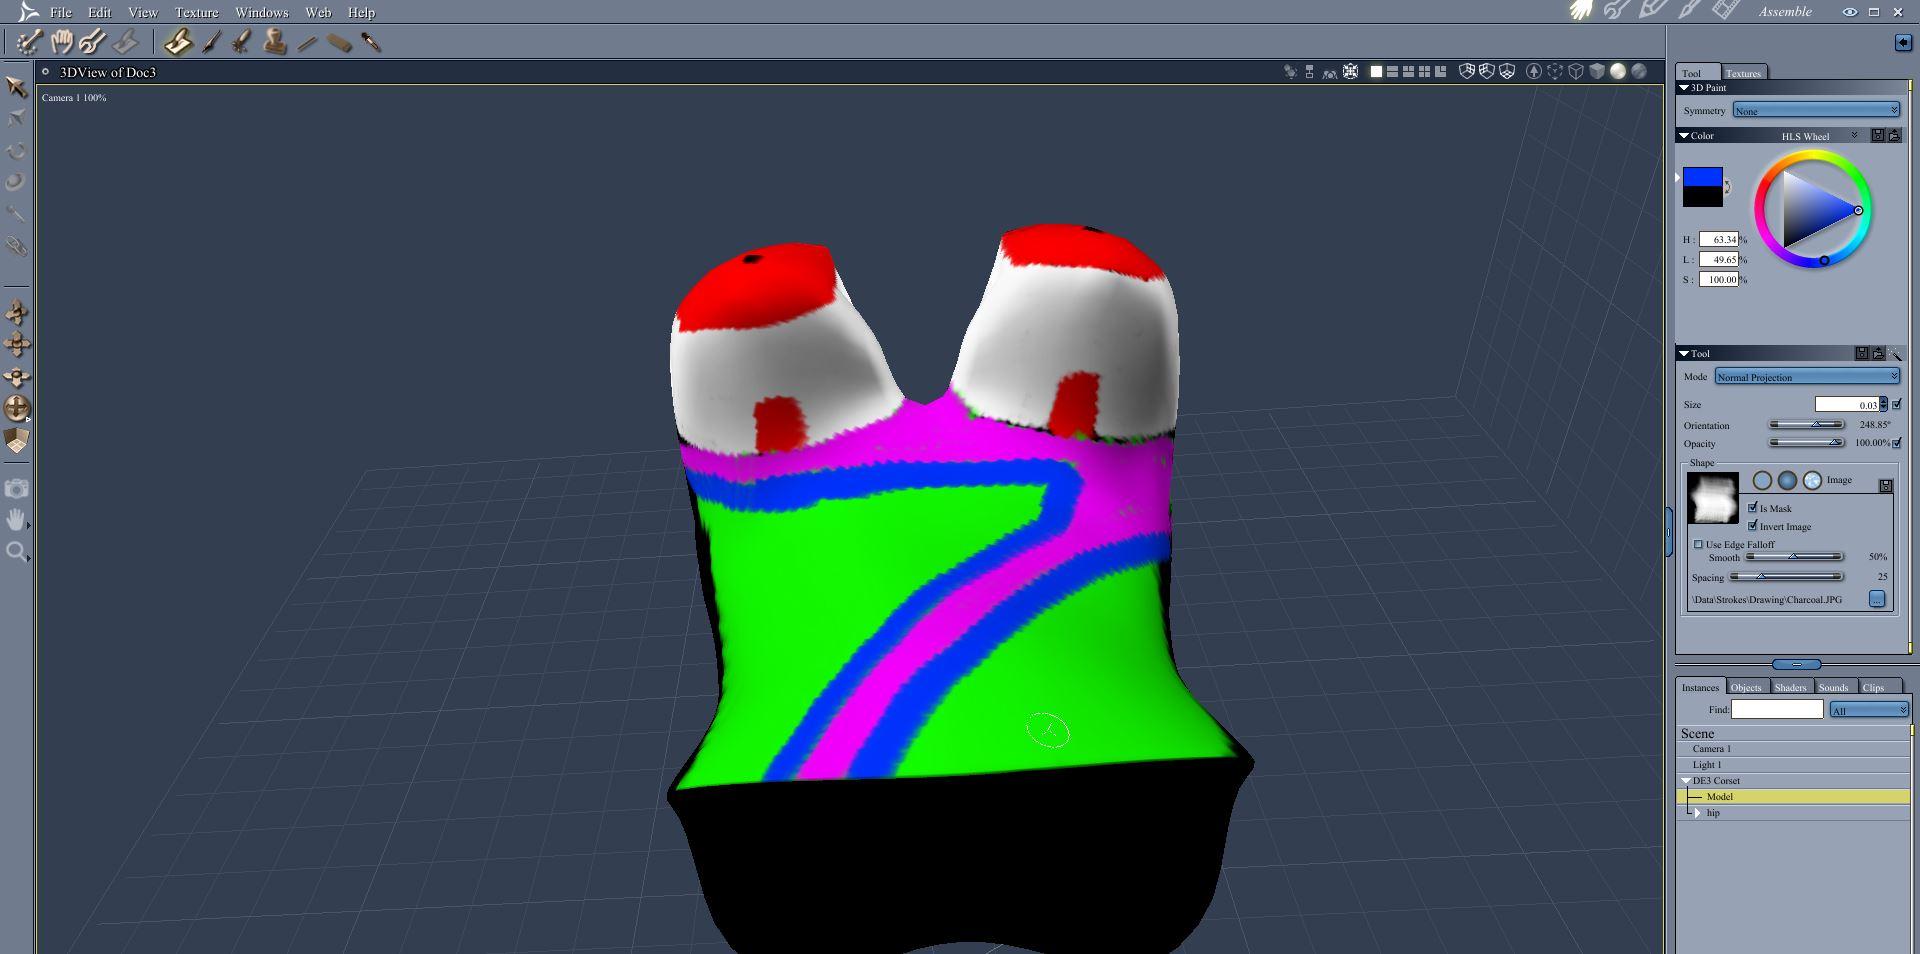The width and height of the screenshot is (1920, 954).
Task: Click the wrench and brush toolbar icon
Action: point(92,42)
